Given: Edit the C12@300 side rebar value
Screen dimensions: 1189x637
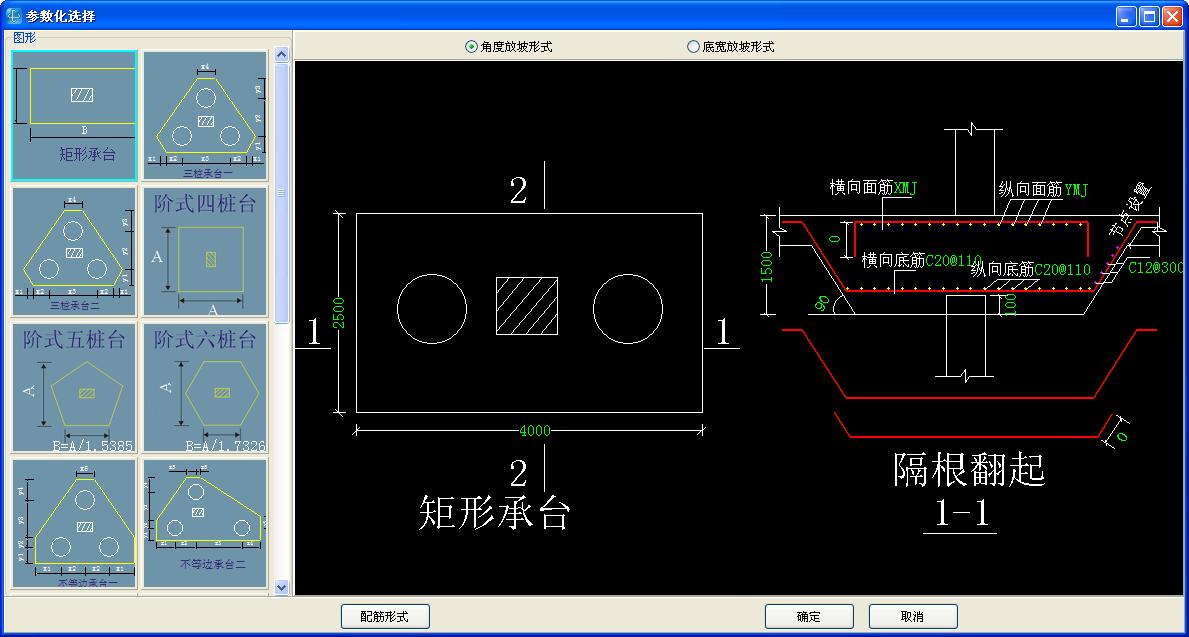Looking at the screenshot, I should tap(1156, 268).
